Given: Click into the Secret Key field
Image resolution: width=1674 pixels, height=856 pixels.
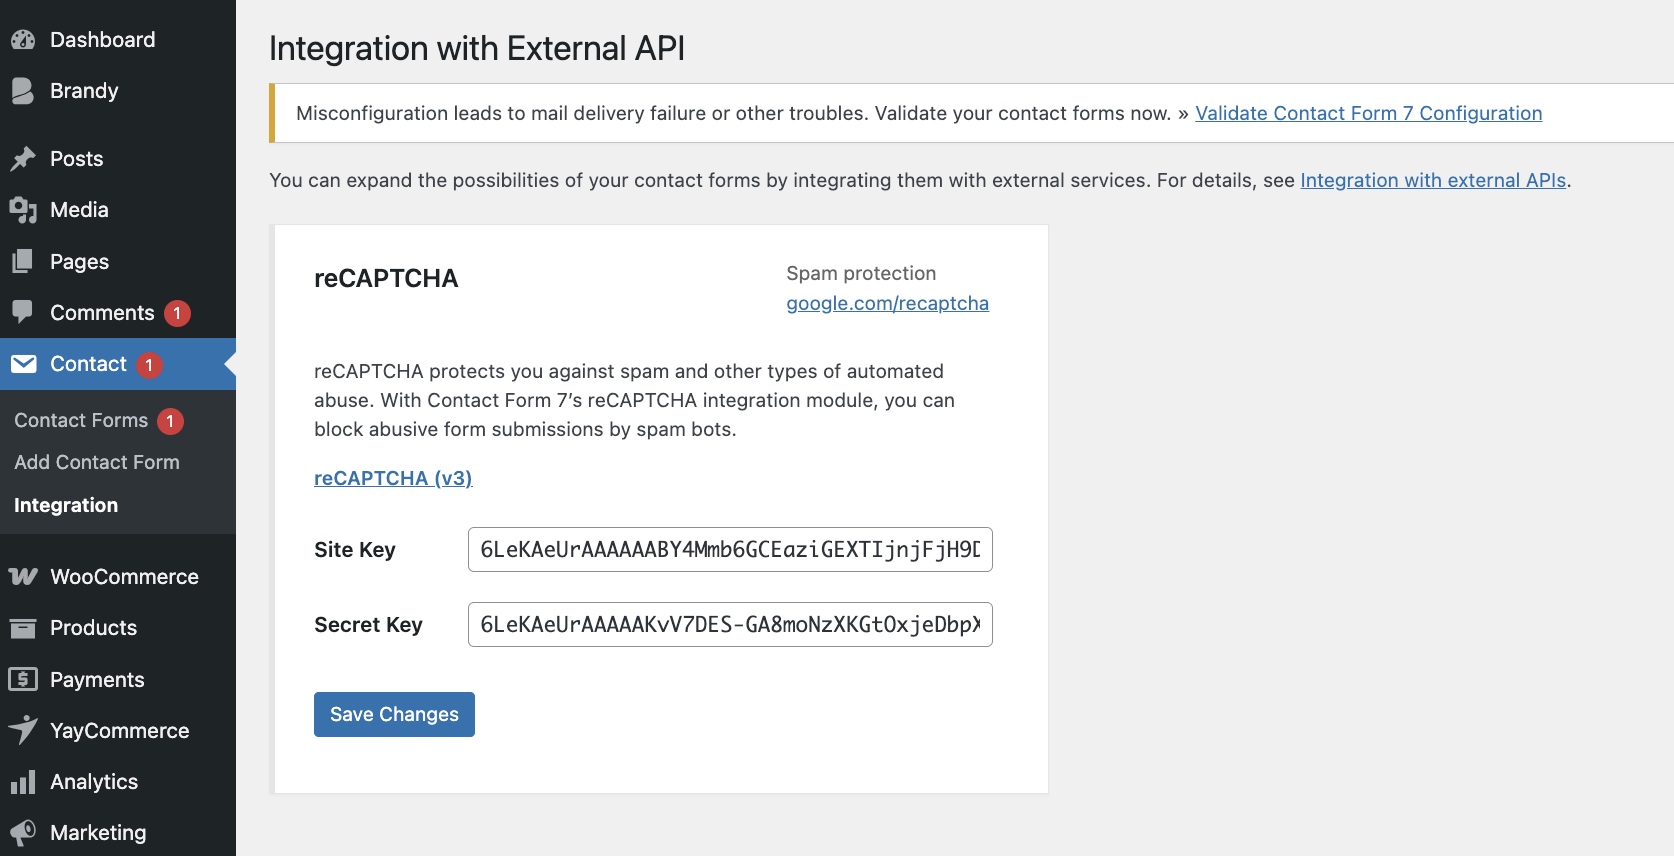Looking at the screenshot, I should (730, 625).
